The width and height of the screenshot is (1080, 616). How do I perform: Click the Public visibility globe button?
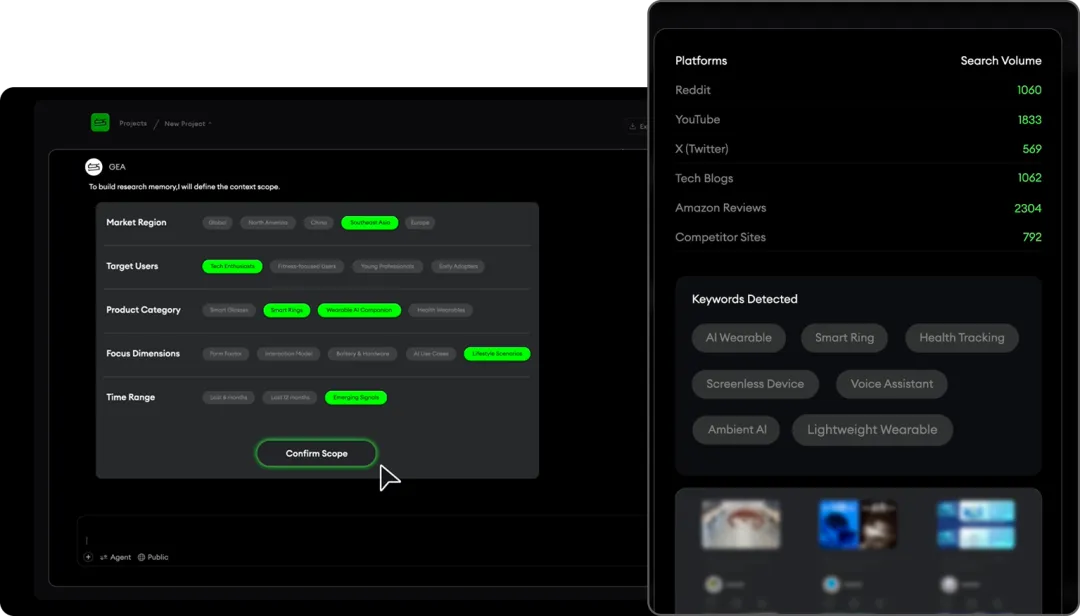pyautogui.click(x=153, y=557)
